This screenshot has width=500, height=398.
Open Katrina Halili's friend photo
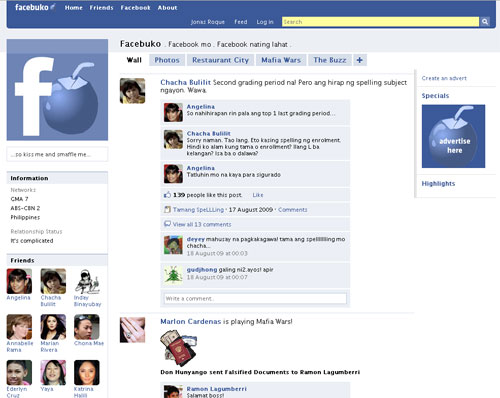[87, 372]
